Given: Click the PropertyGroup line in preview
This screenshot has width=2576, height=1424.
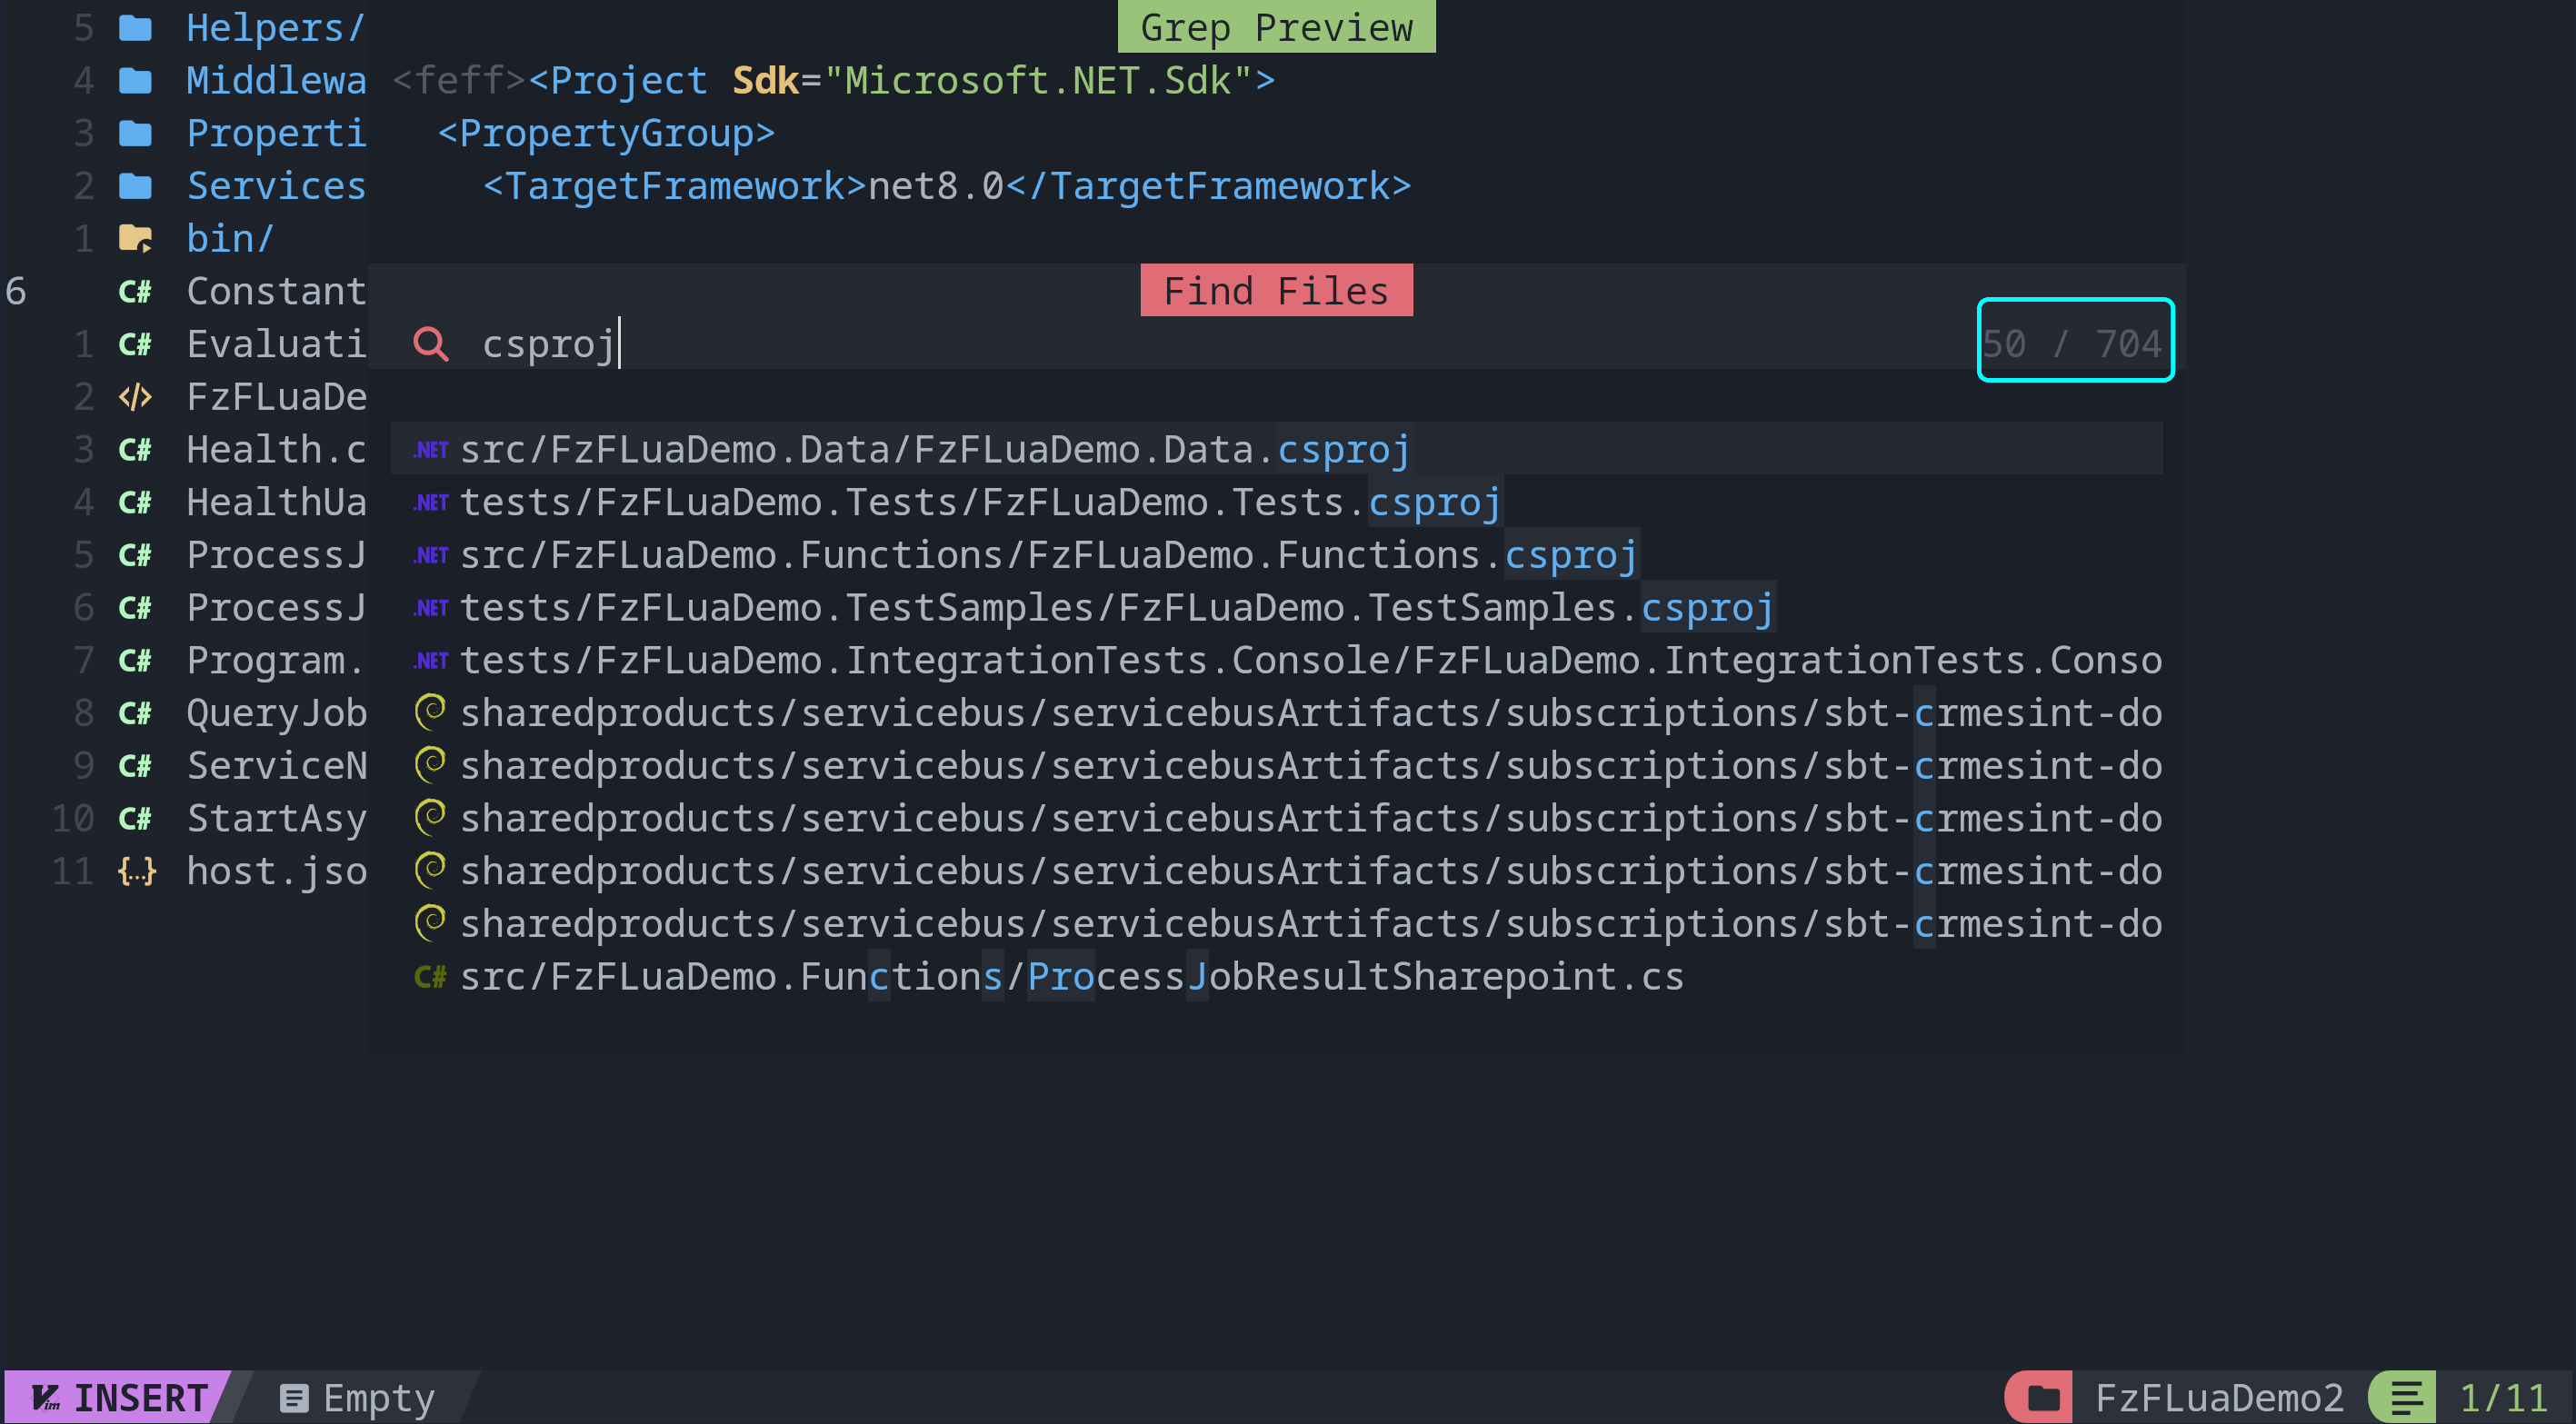Looking at the screenshot, I should coord(607,133).
